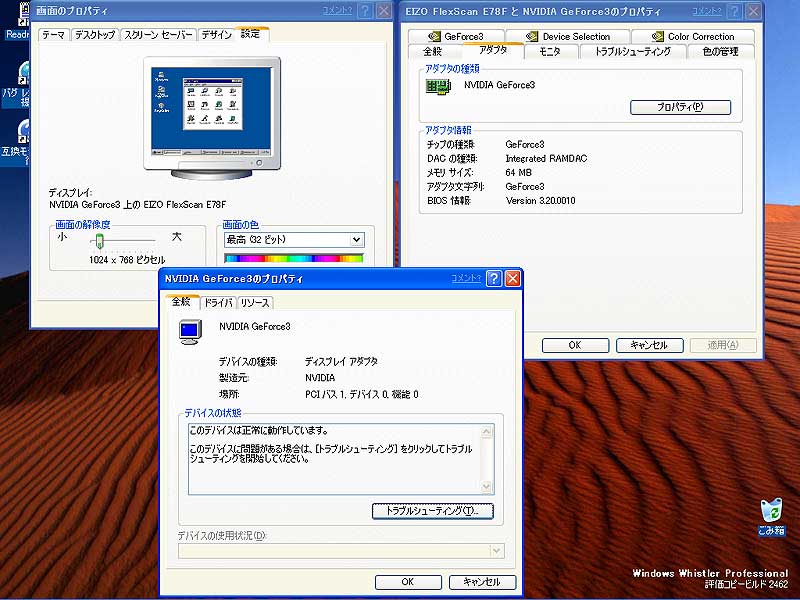Click the トラブルシューティング(T) button

(x=433, y=511)
